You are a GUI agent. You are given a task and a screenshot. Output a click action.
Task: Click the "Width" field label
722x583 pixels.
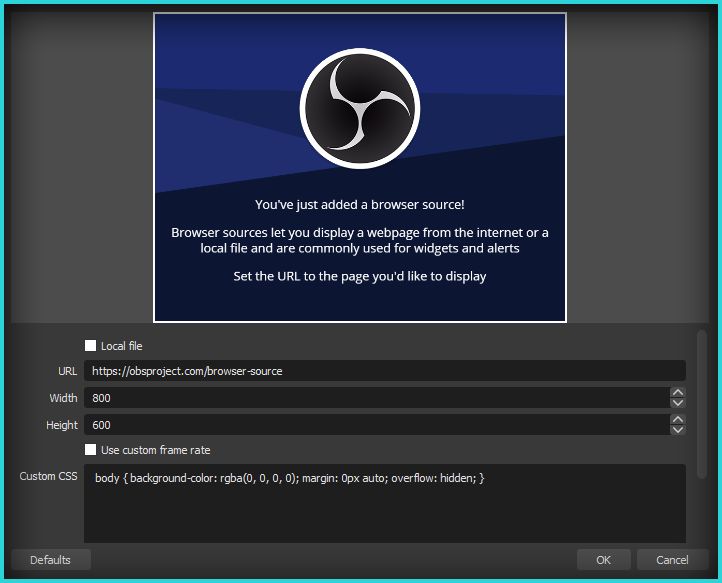(x=64, y=398)
